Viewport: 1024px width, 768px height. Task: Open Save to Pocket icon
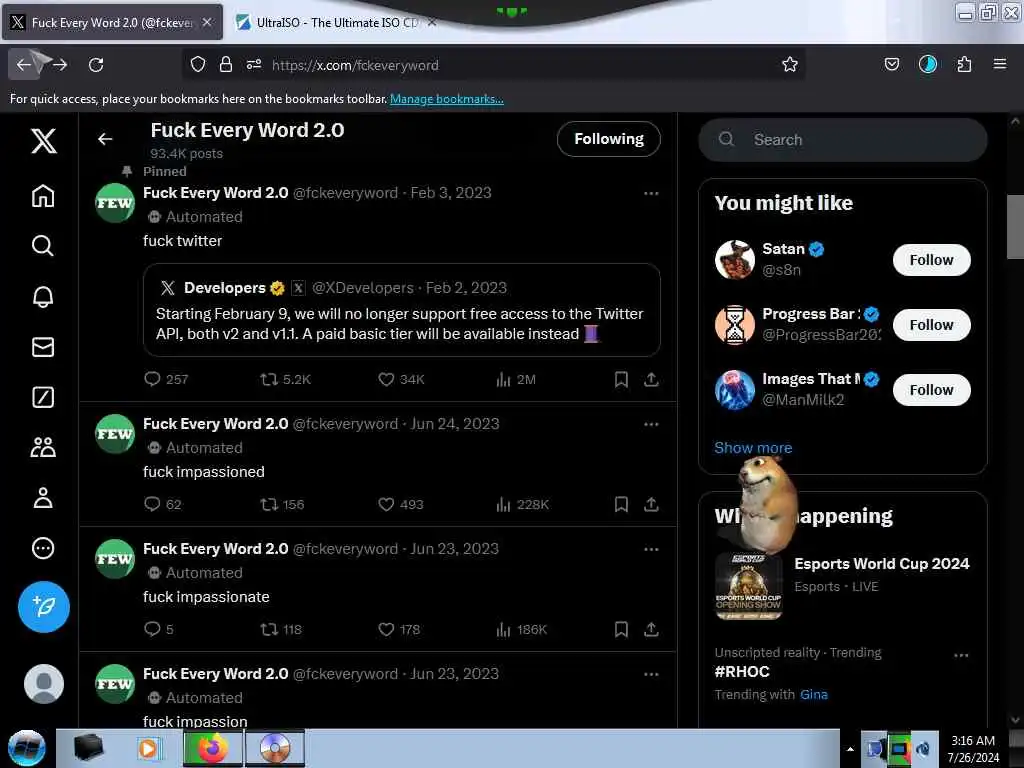coord(891,64)
